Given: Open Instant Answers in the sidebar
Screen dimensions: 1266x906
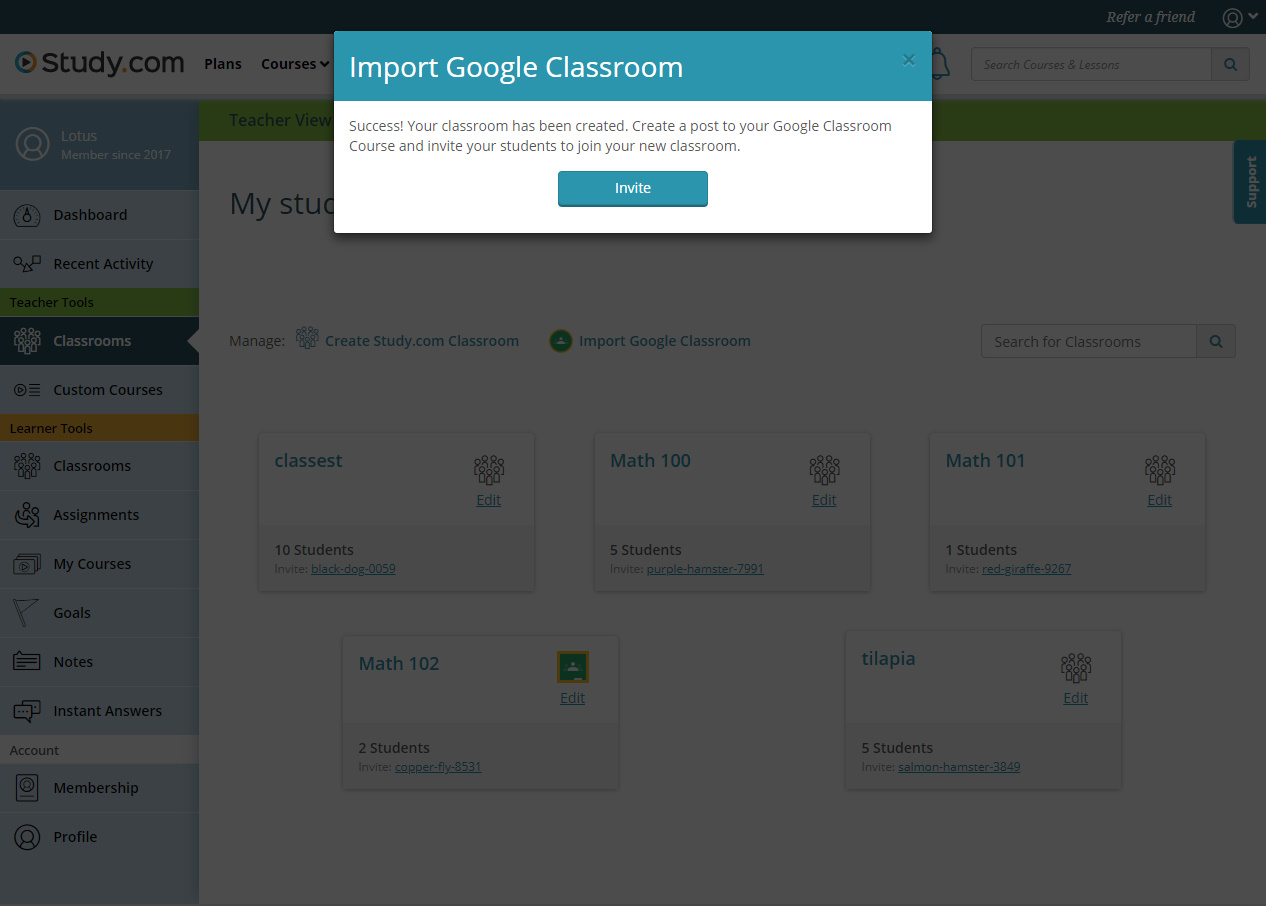Looking at the screenshot, I should point(99,711).
